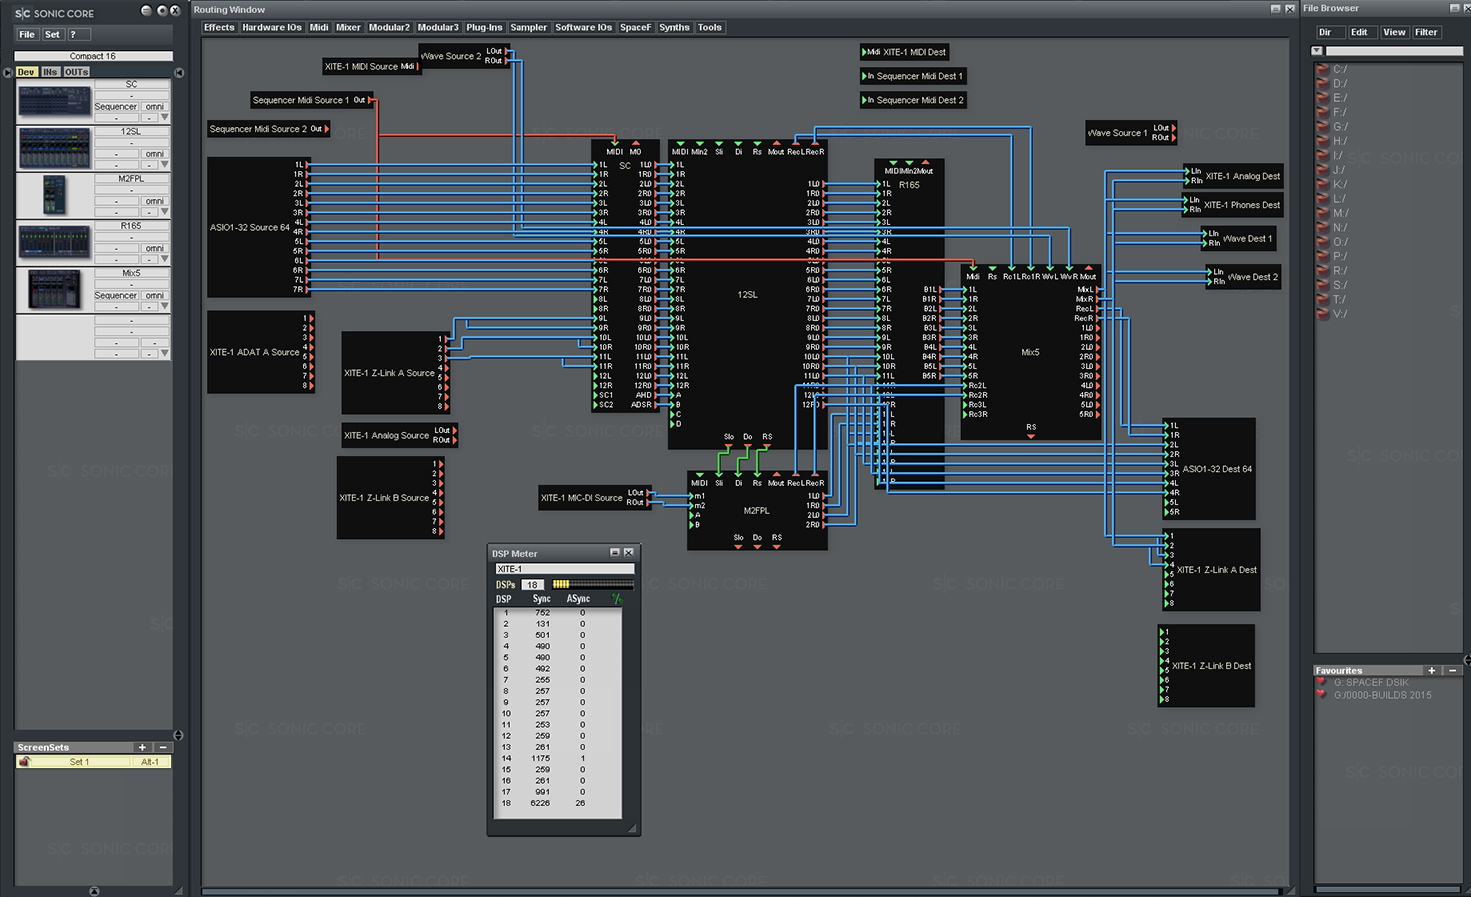The height and width of the screenshot is (897, 1471).
Task: Open the Hardware IOs menu
Action: pyautogui.click(x=272, y=27)
